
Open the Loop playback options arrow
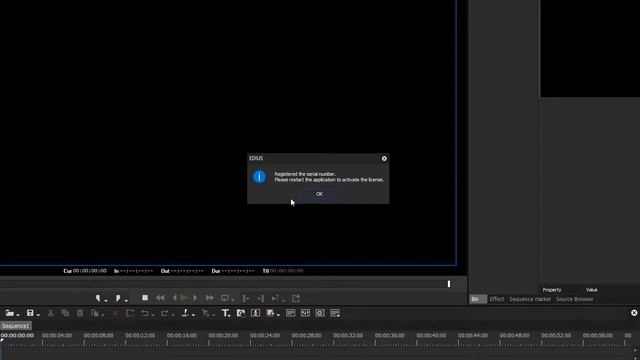tap(232, 300)
